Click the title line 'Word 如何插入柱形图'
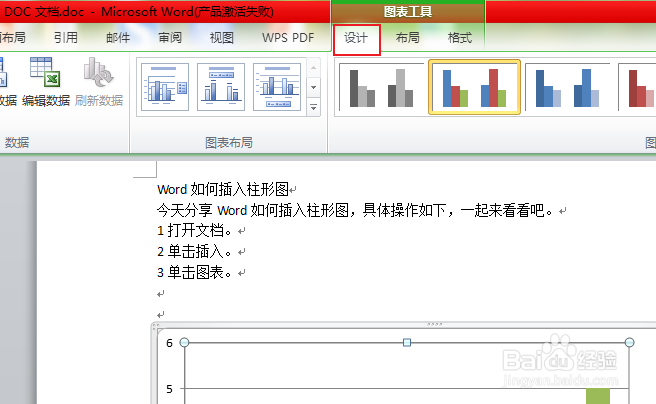The width and height of the screenshot is (656, 404). point(223,189)
